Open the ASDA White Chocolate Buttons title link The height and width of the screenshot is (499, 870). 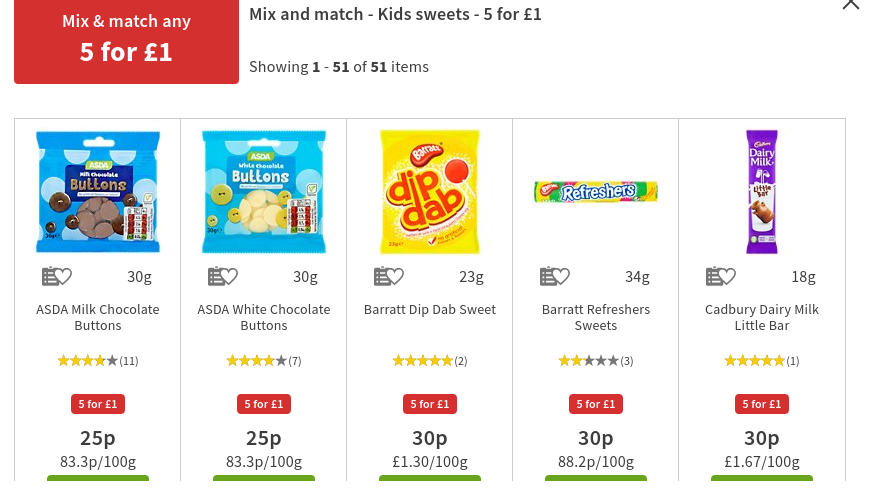point(264,317)
